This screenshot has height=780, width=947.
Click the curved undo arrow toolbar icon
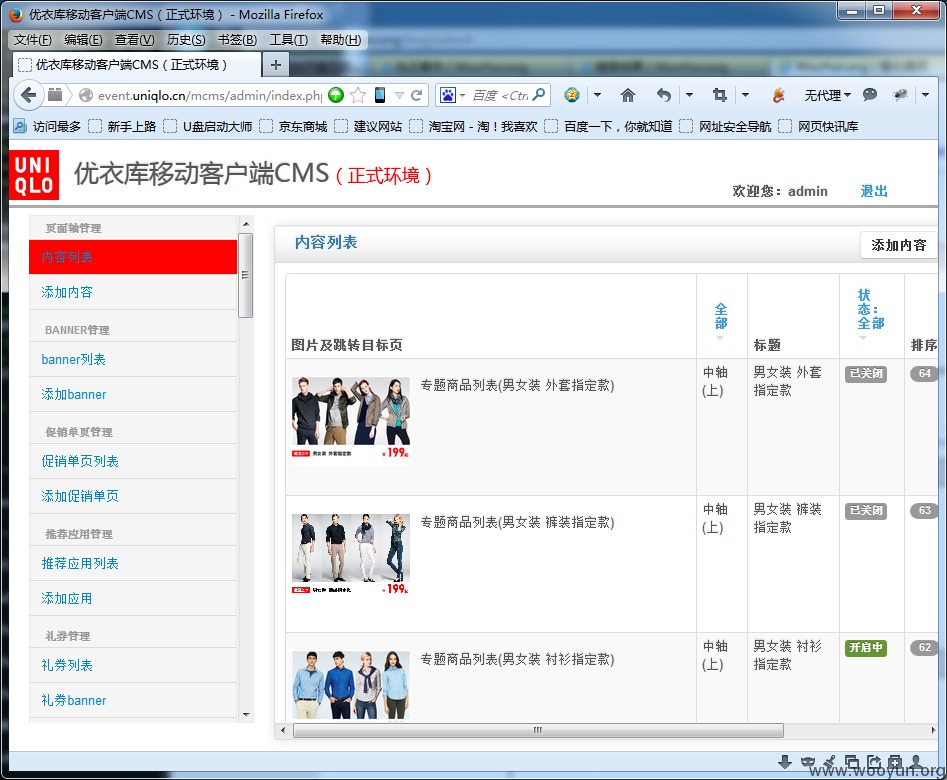click(x=663, y=95)
